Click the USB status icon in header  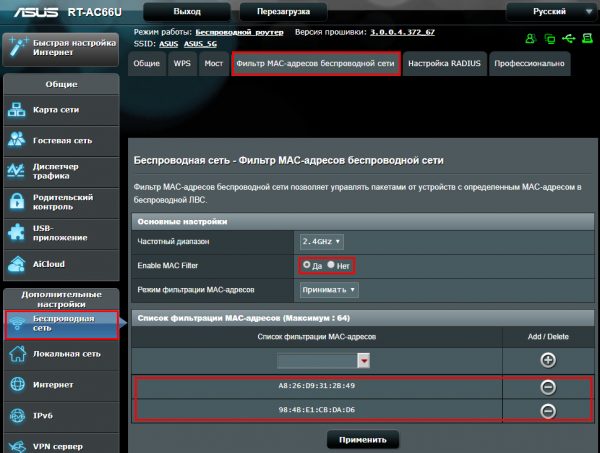click(569, 39)
